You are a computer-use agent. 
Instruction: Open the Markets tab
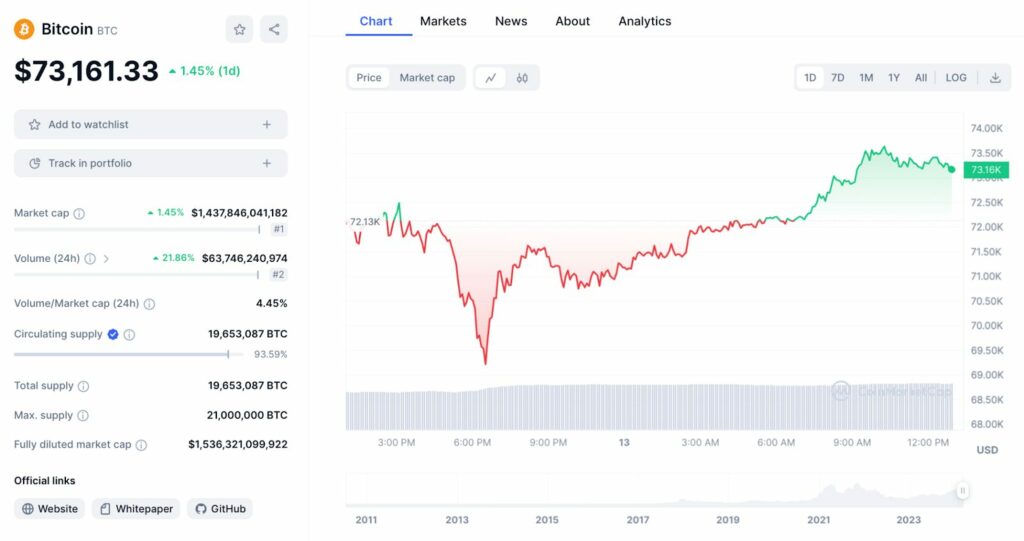[443, 21]
